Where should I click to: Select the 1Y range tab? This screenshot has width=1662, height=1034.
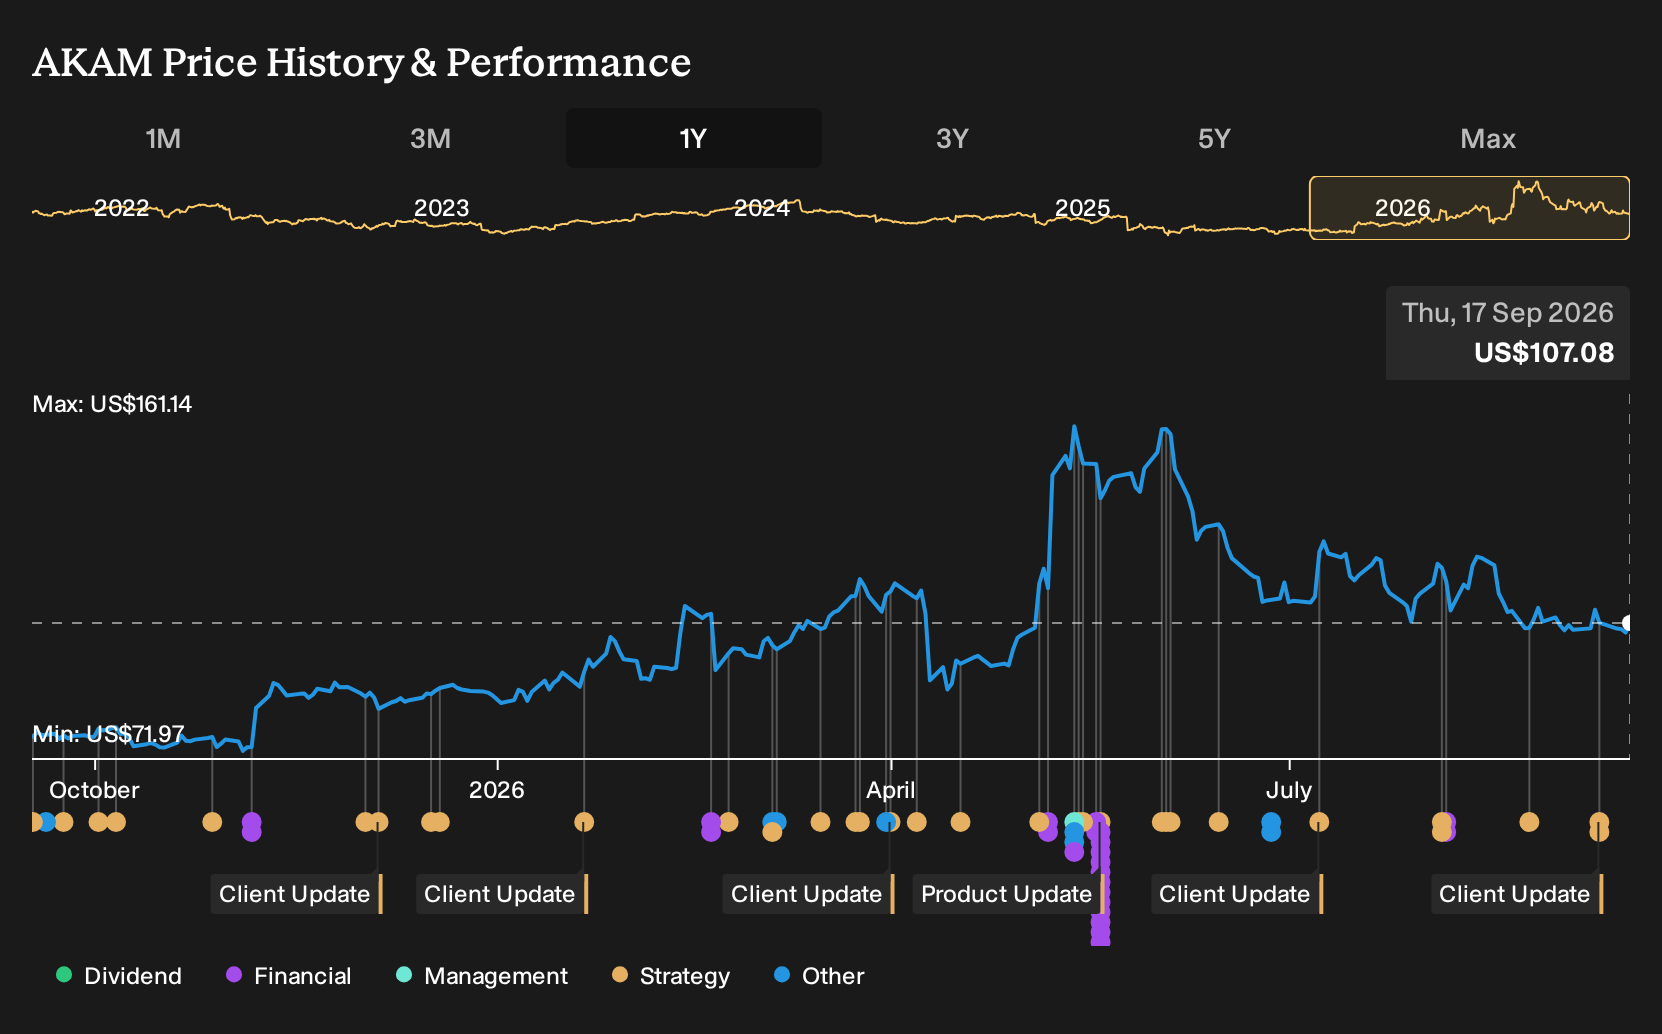[x=694, y=138]
